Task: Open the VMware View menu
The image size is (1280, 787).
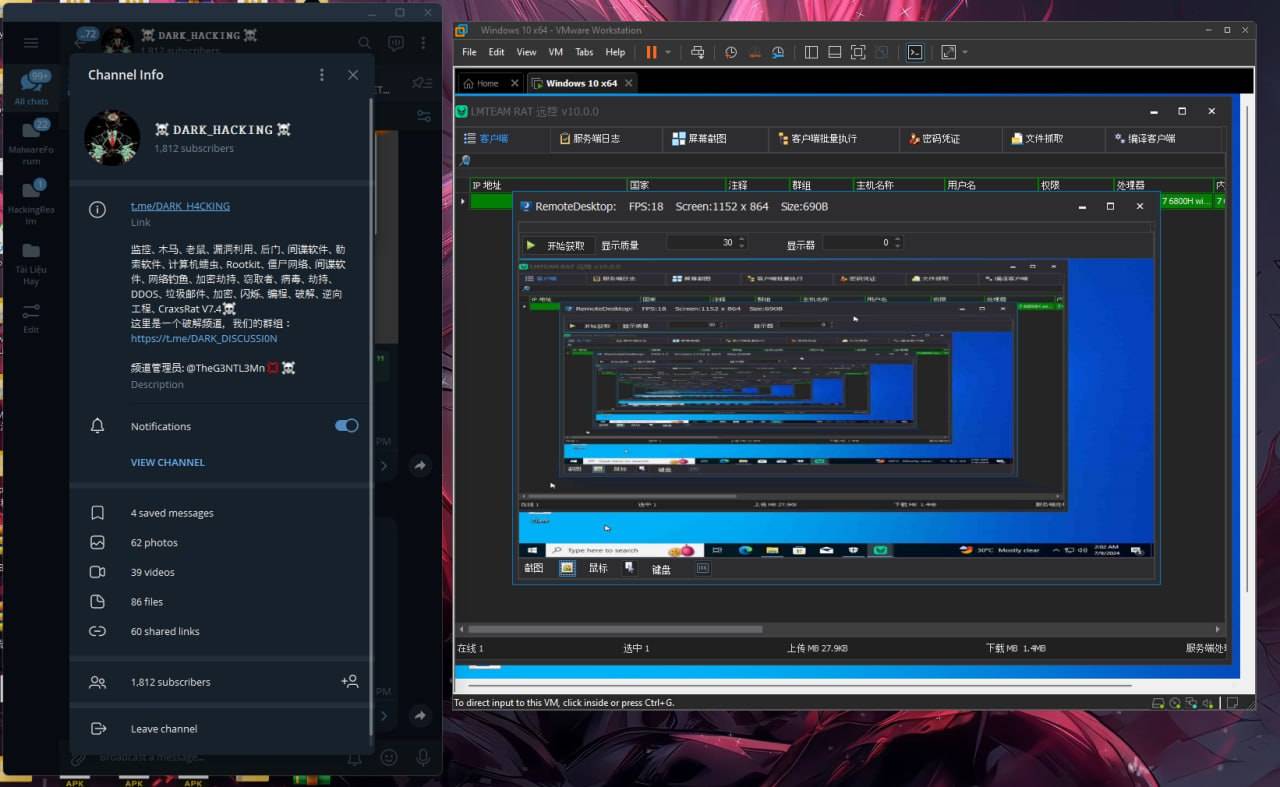Action: tap(526, 52)
